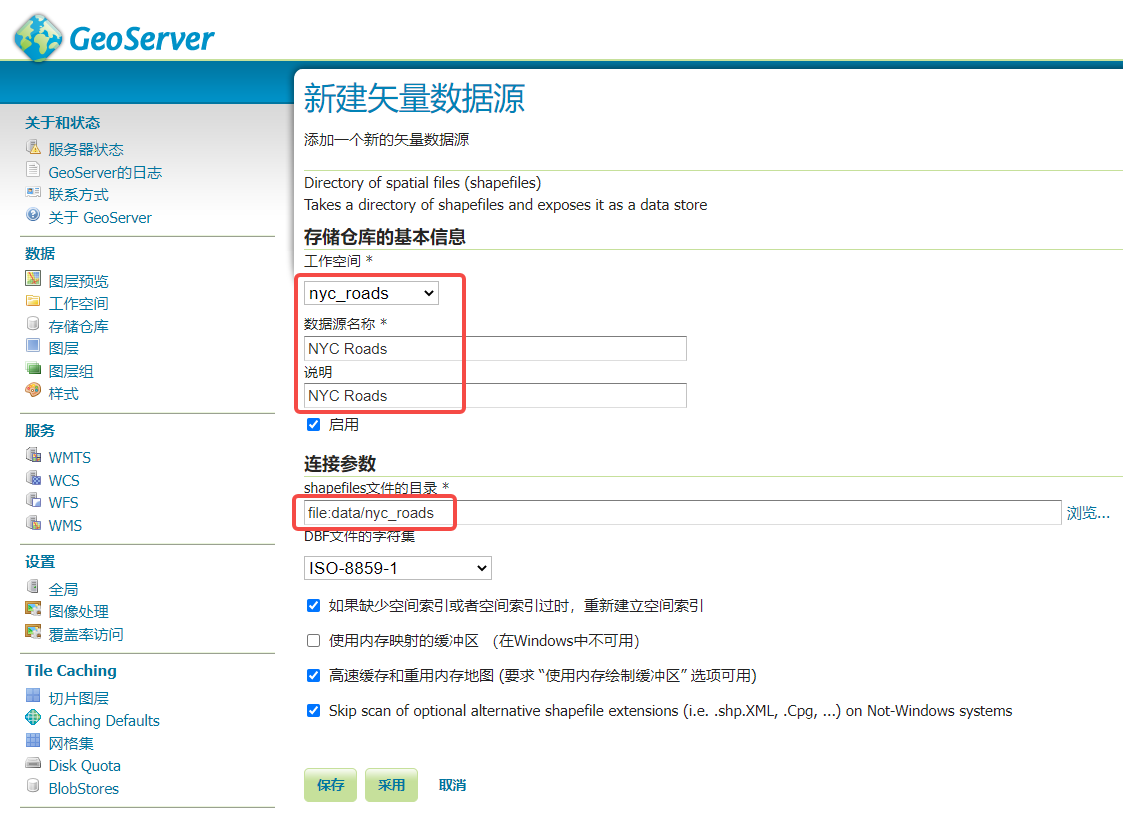Image resolution: width=1123 pixels, height=816 pixels.
Task: Open 存储仓库 in sidebar
Action: click(78, 326)
